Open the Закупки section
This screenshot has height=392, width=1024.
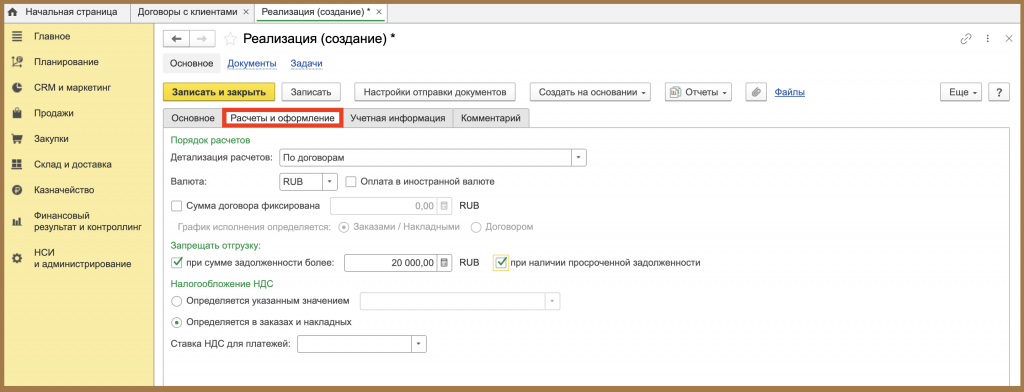pos(52,139)
